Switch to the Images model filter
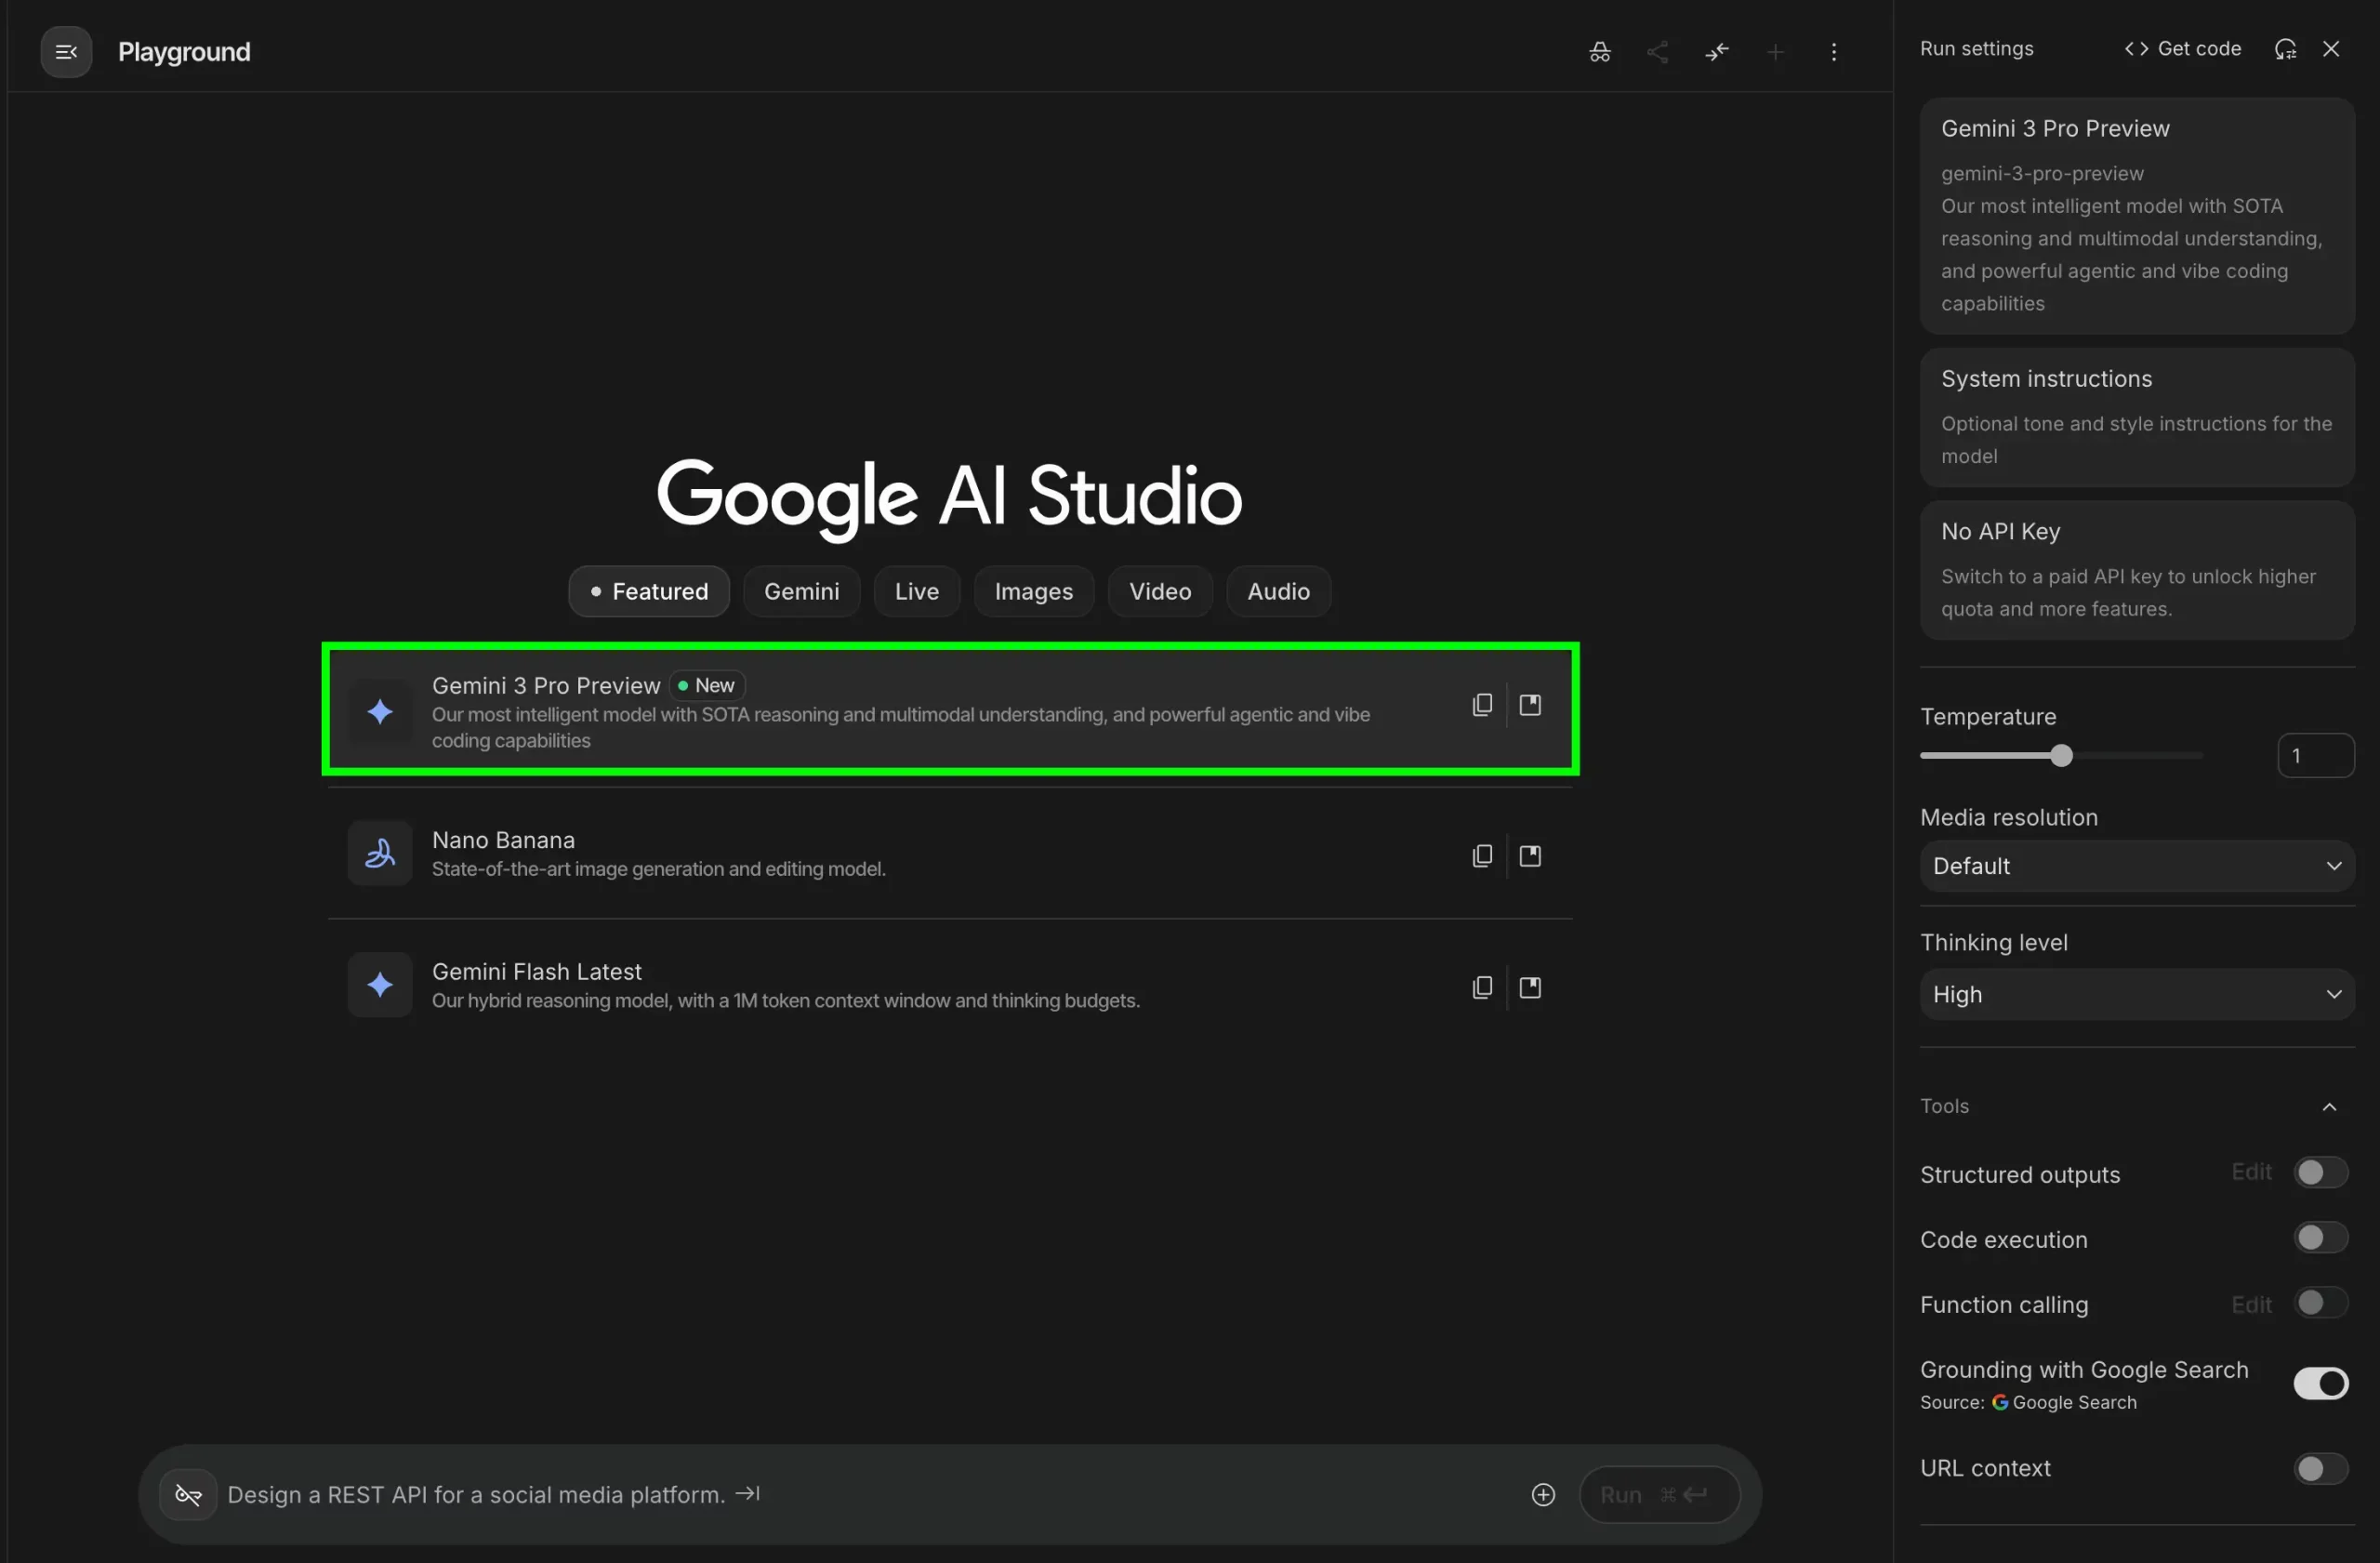Image resolution: width=2380 pixels, height=1563 pixels. click(1034, 591)
